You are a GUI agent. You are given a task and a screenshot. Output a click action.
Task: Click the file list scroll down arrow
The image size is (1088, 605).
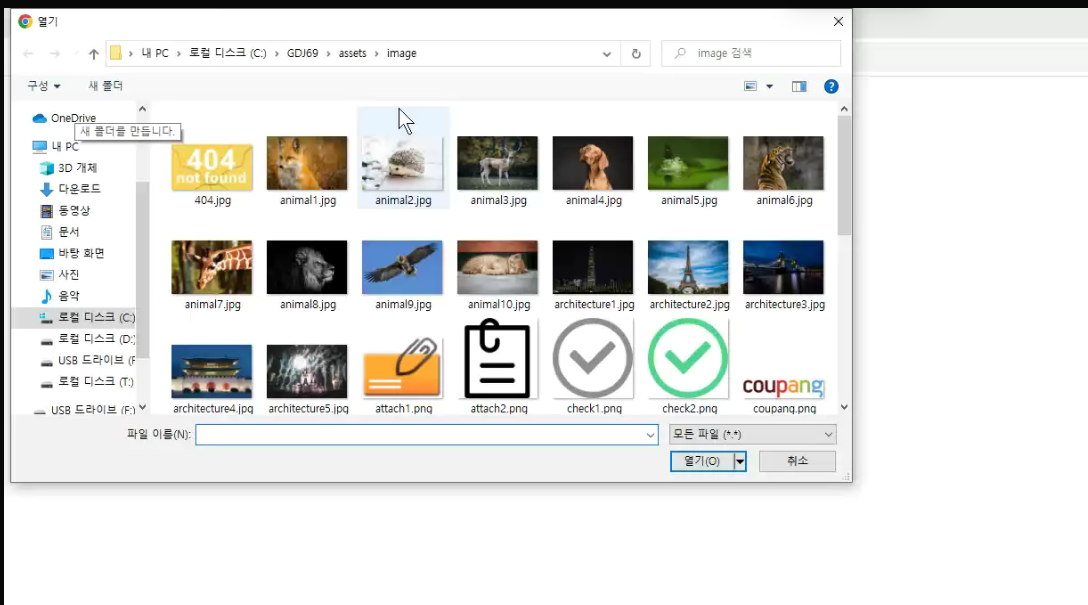point(844,407)
